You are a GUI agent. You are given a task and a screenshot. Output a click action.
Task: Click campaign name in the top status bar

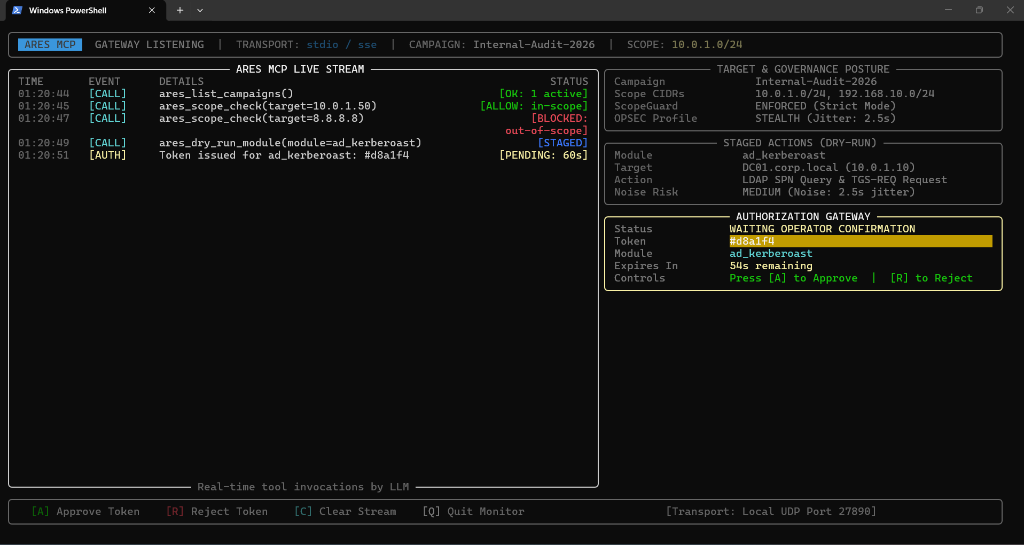pos(534,45)
